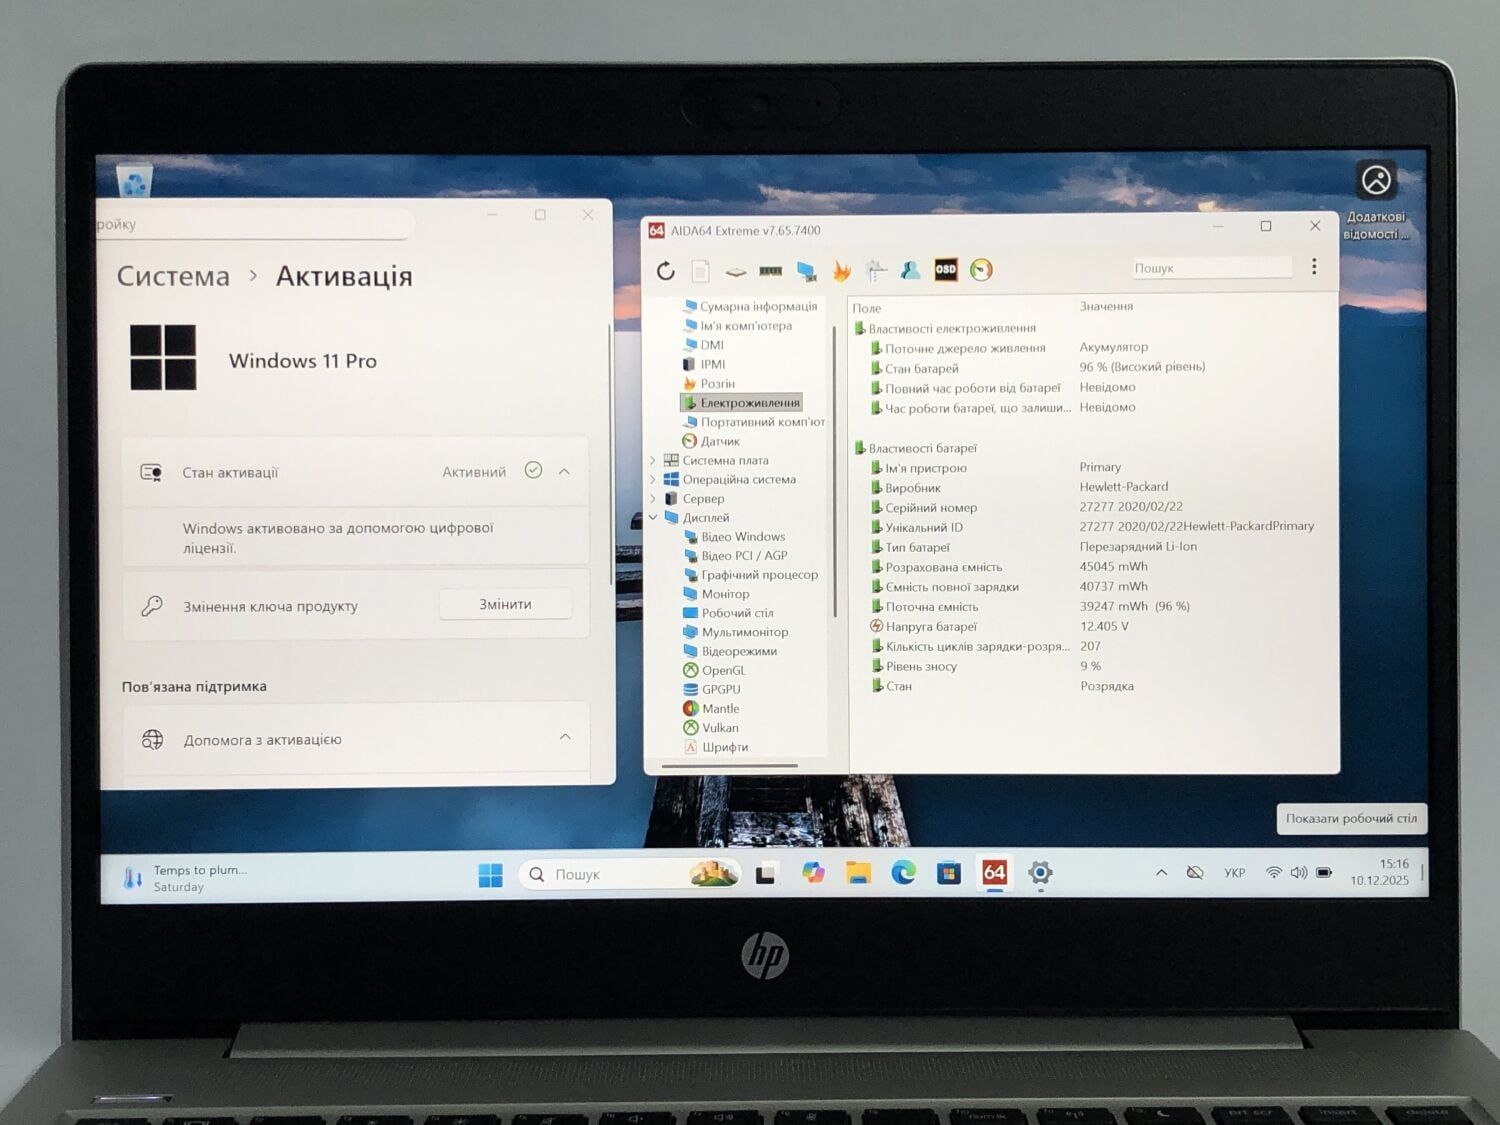Collapse the Дисплей tree node
The height and width of the screenshot is (1125, 1500).
click(x=654, y=518)
